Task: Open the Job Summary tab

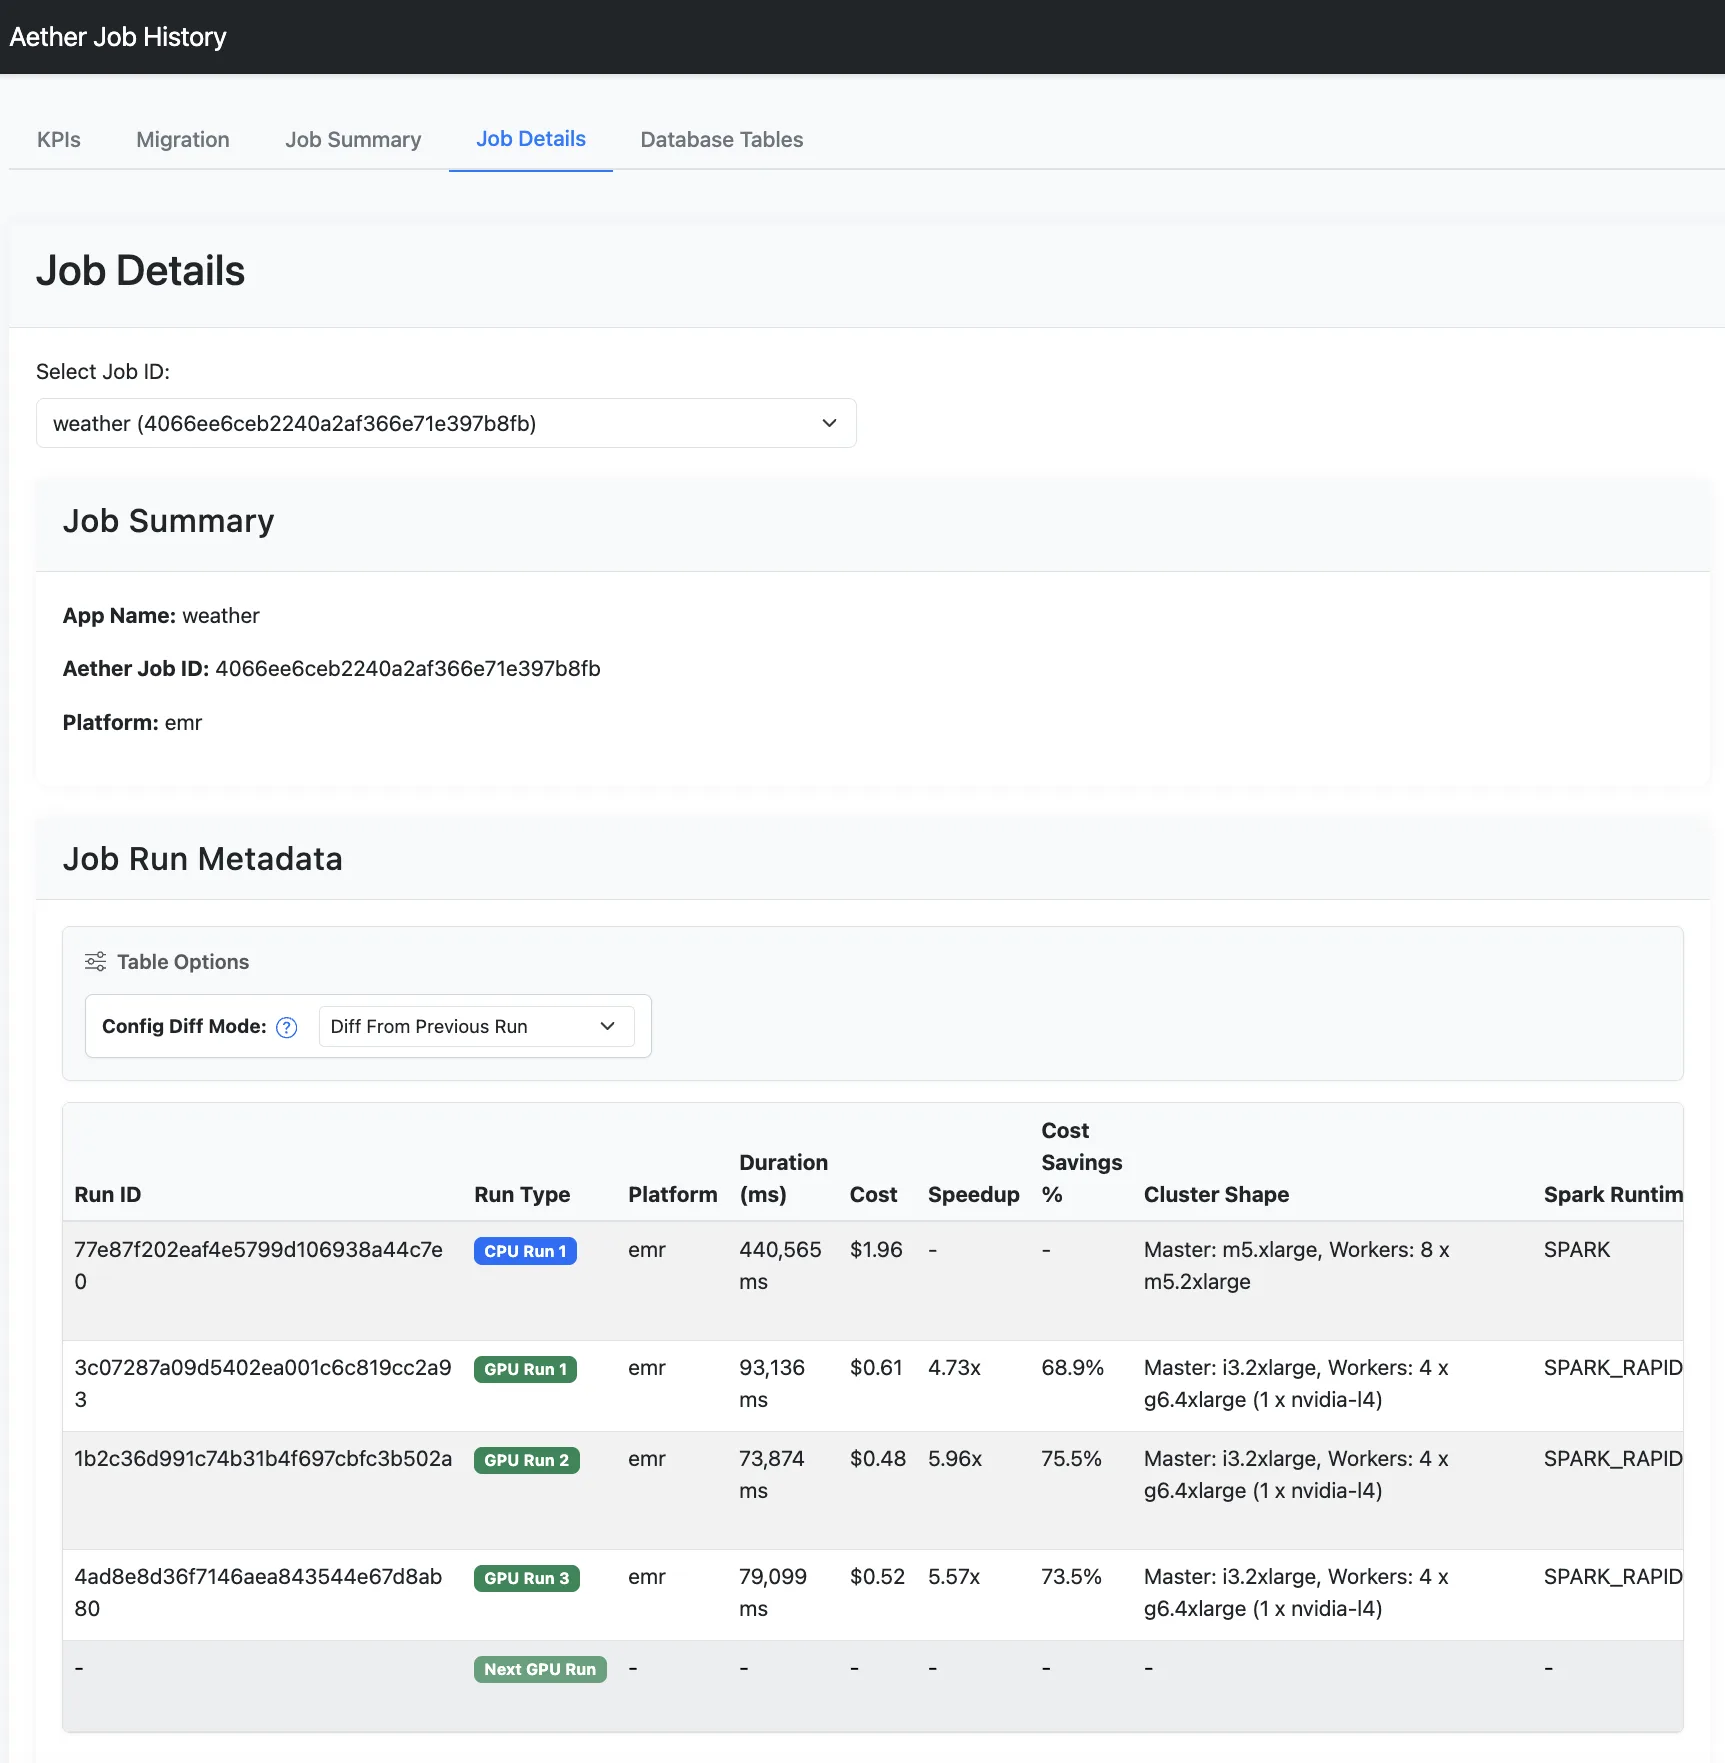Action: point(352,139)
